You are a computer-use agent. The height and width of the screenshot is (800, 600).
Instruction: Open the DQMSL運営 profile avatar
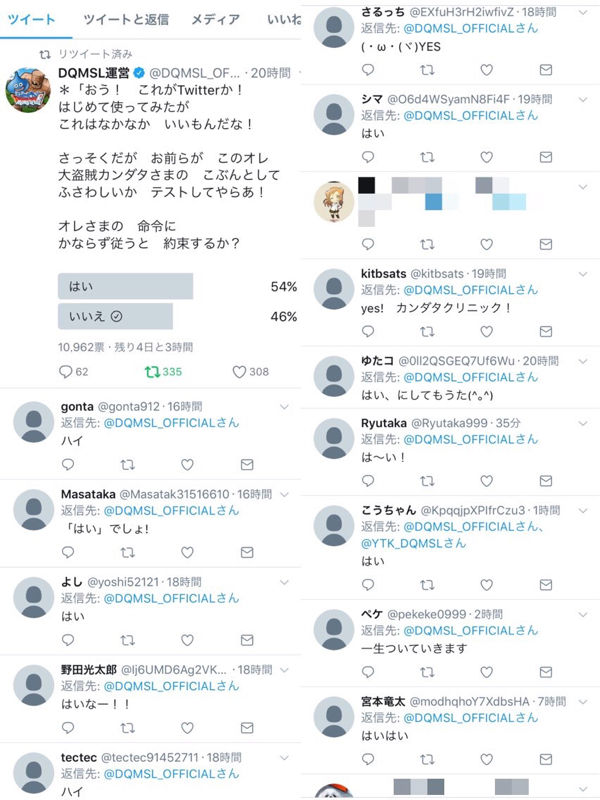pyautogui.click(x=28, y=89)
